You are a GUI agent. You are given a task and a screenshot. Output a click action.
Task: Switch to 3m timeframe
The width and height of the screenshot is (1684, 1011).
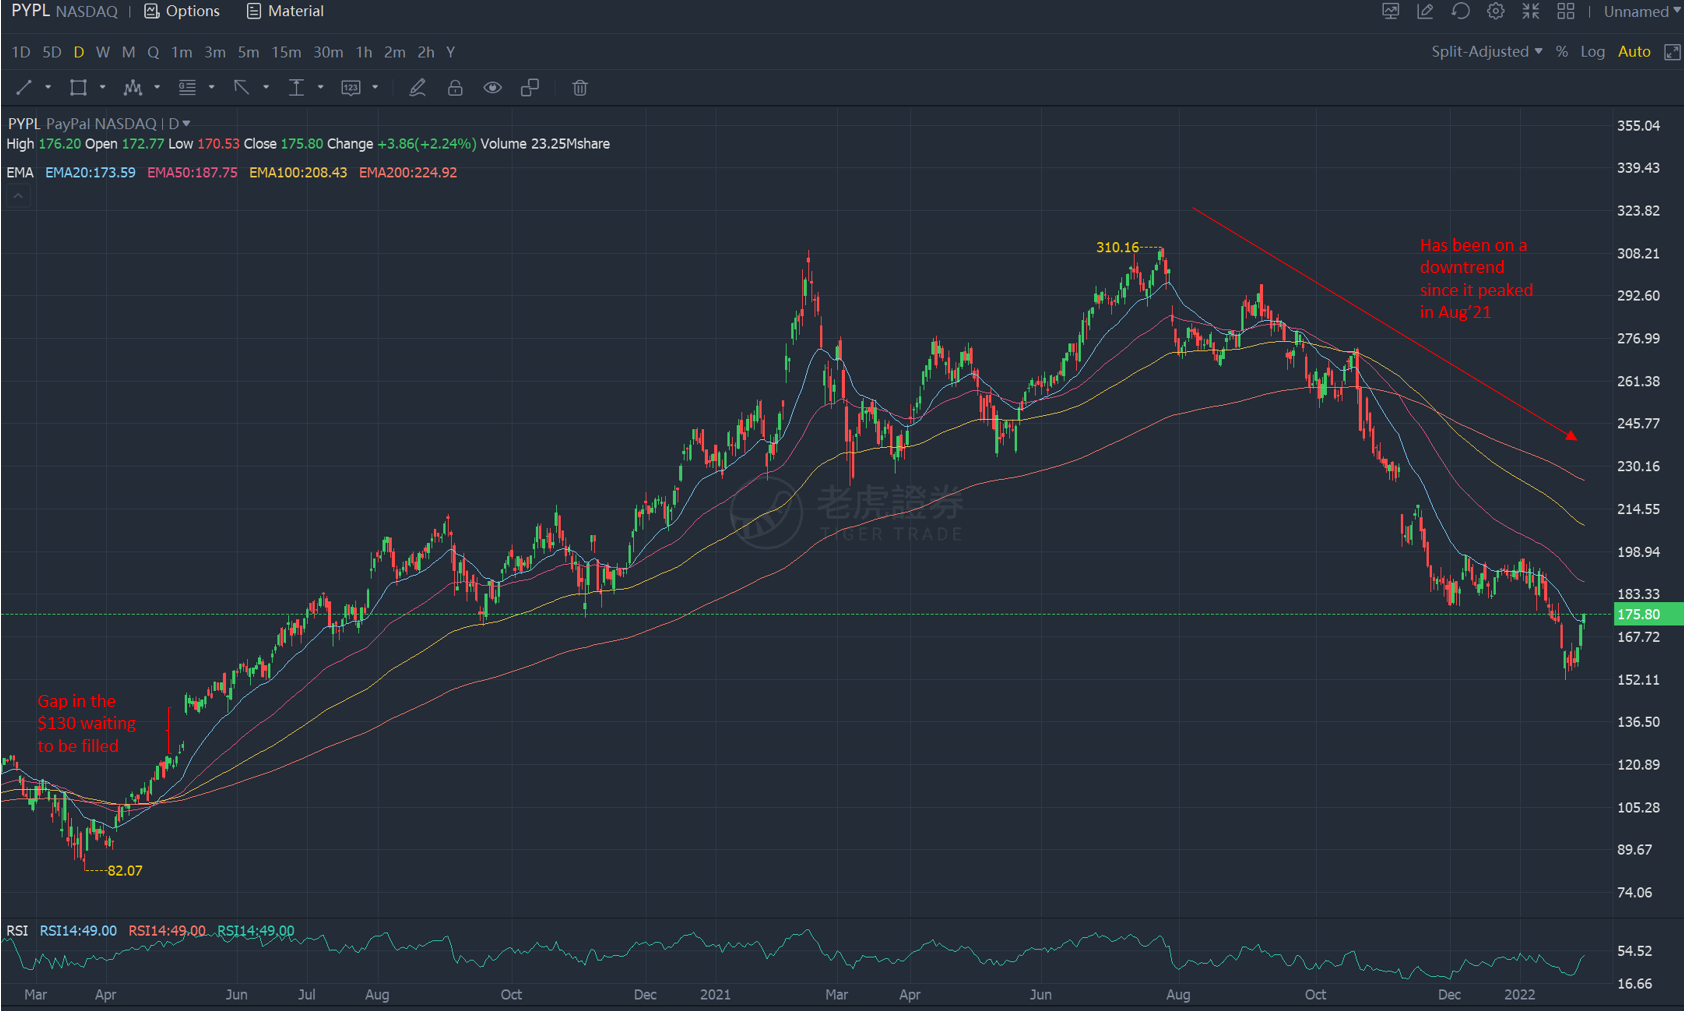[215, 52]
